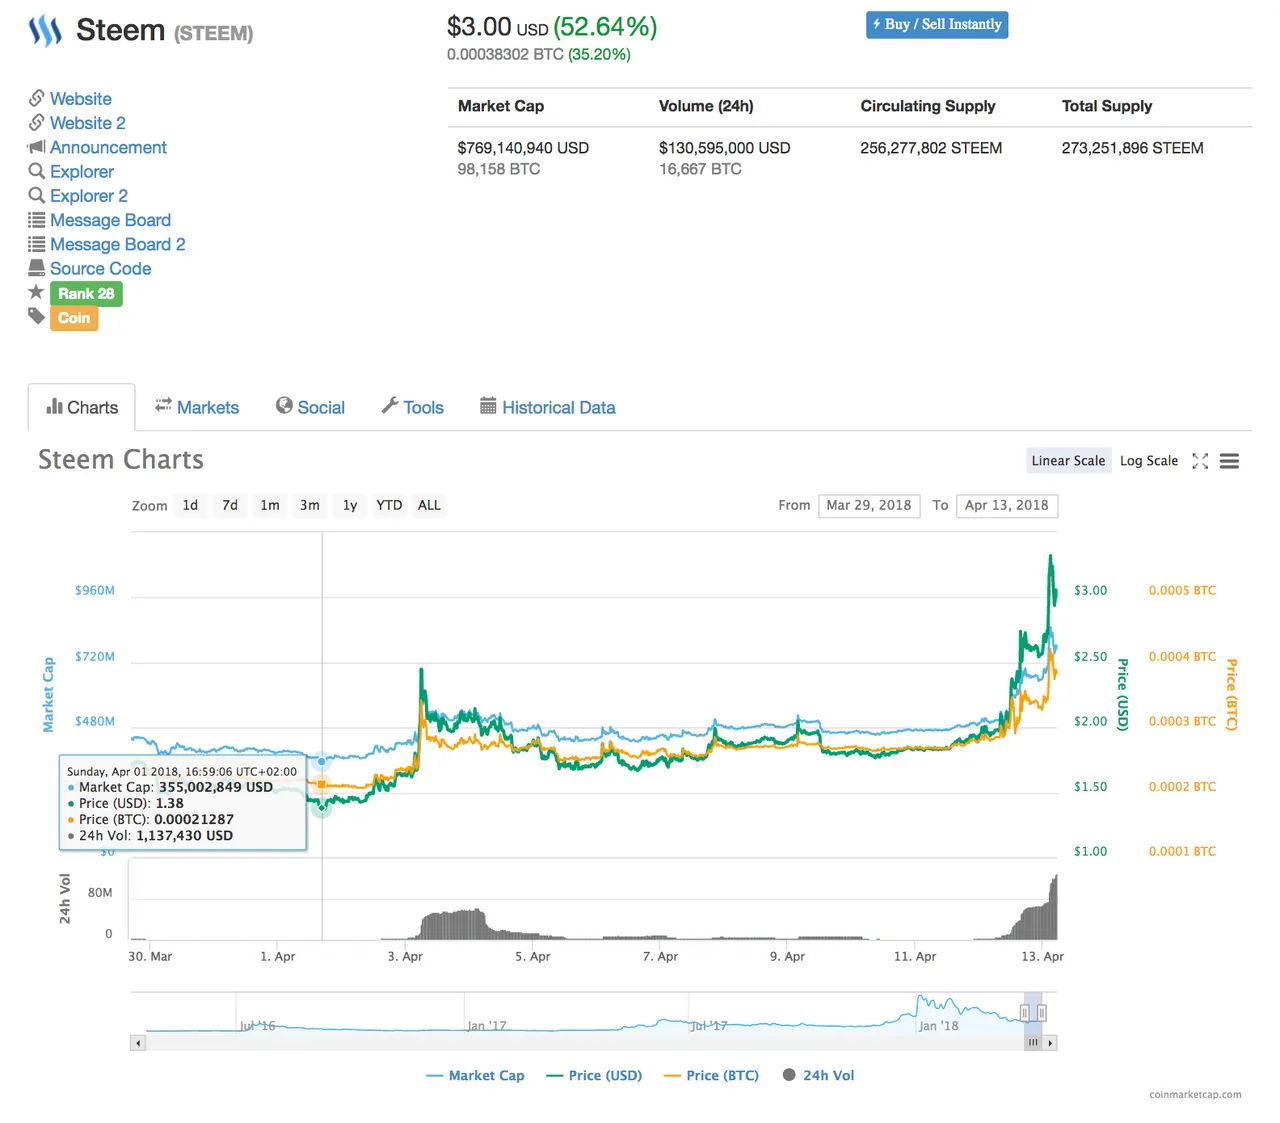Click the Market Cap column header
This screenshot has height=1123, width=1280.
pyautogui.click(x=501, y=106)
